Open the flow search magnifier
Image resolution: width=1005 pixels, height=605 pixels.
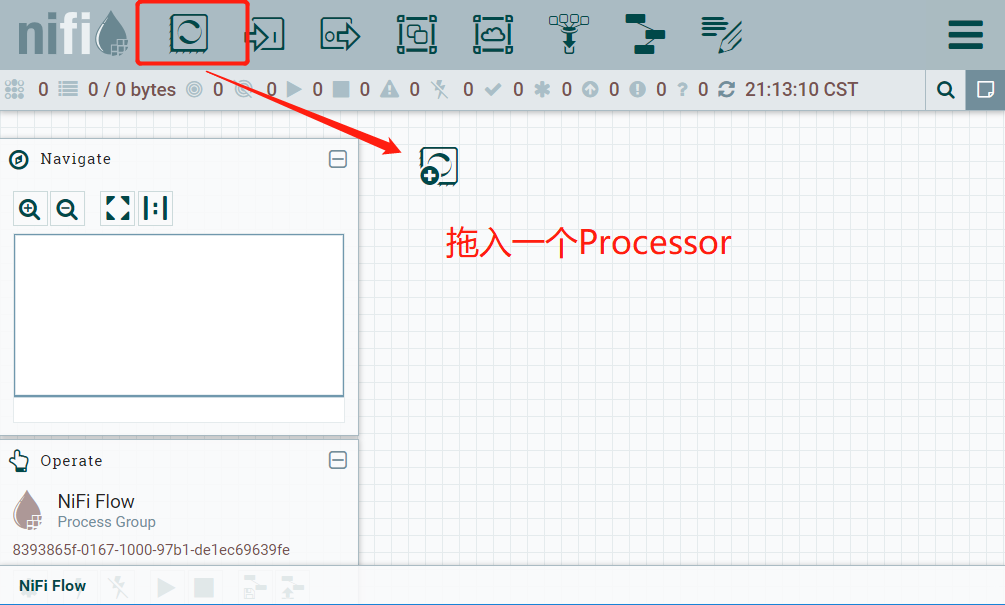(946, 90)
